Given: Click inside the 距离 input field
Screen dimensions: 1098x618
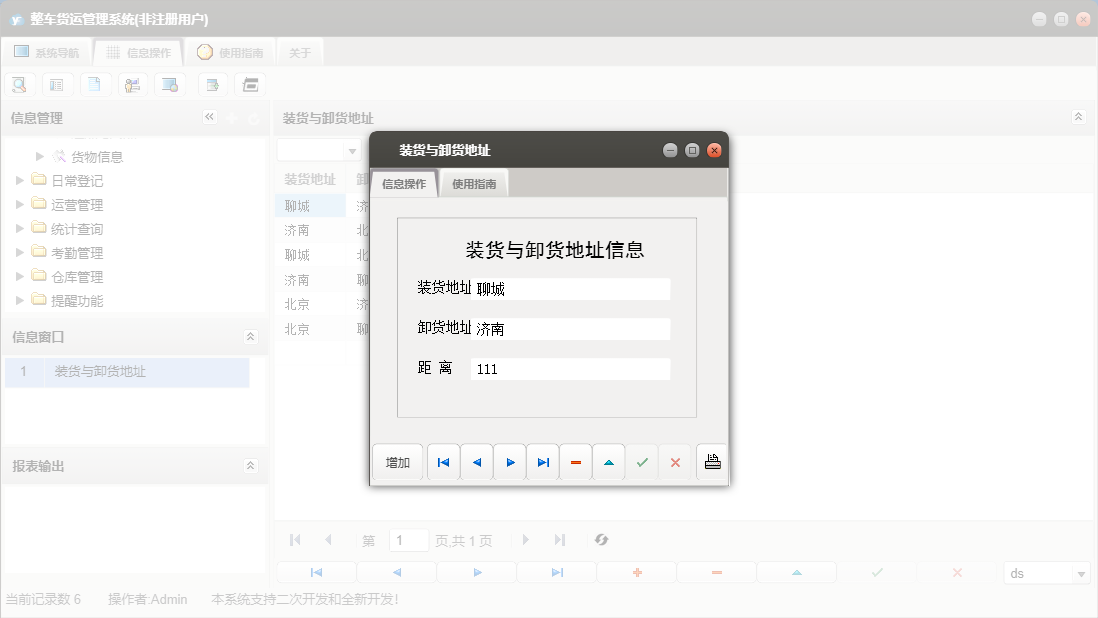Looking at the screenshot, I should click(x=570, y=368).
